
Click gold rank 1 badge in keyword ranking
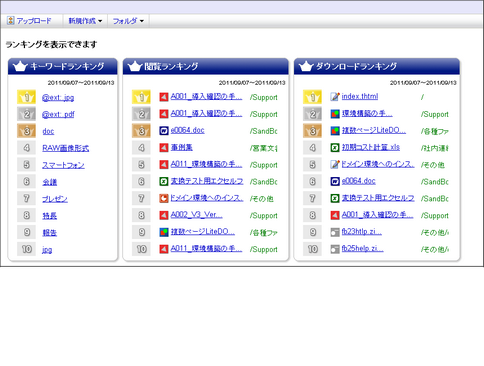coord(26,97)
